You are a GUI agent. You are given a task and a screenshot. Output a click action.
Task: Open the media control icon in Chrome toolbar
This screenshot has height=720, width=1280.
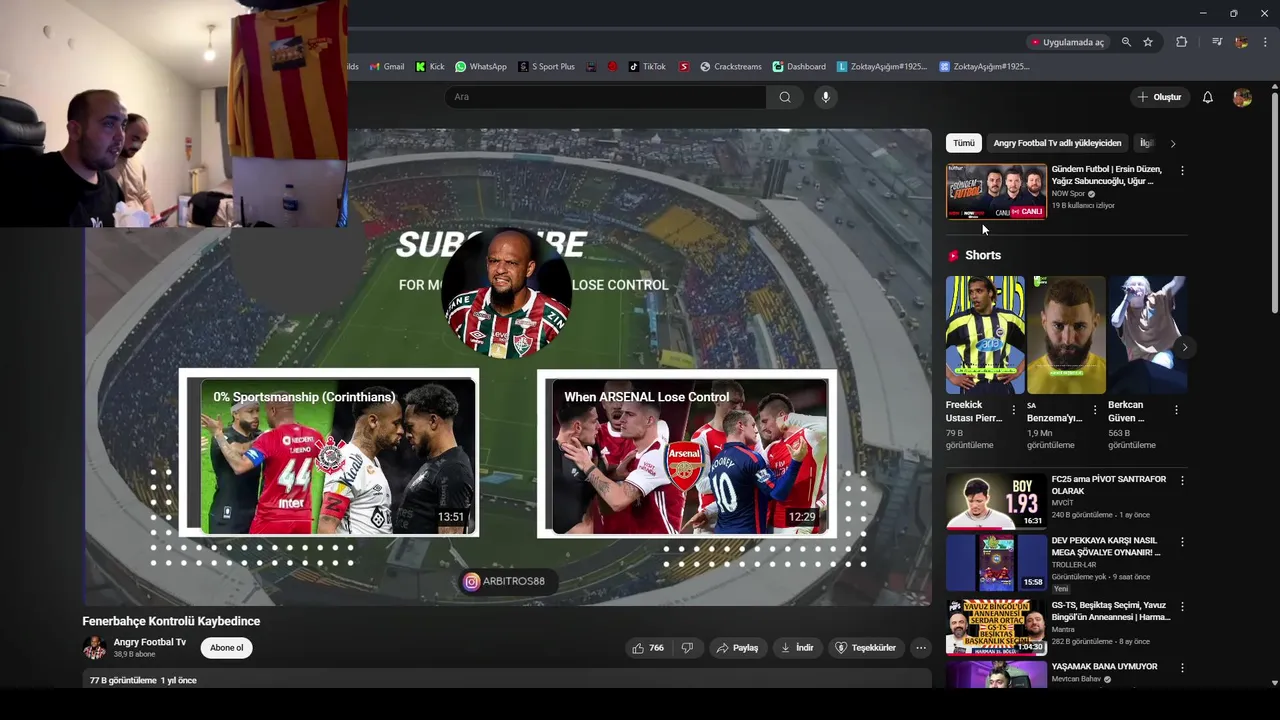tap(1217, 42)
